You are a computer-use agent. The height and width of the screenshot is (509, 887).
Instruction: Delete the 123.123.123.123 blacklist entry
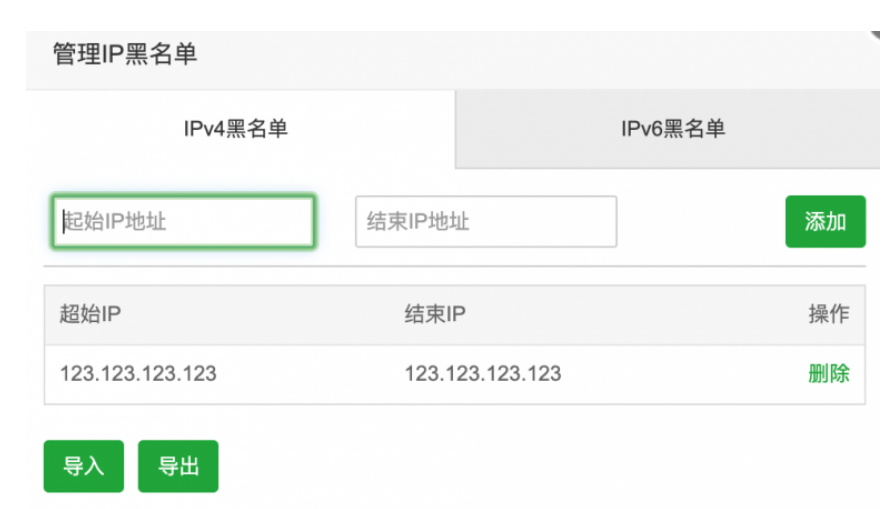tap(828, 374)
